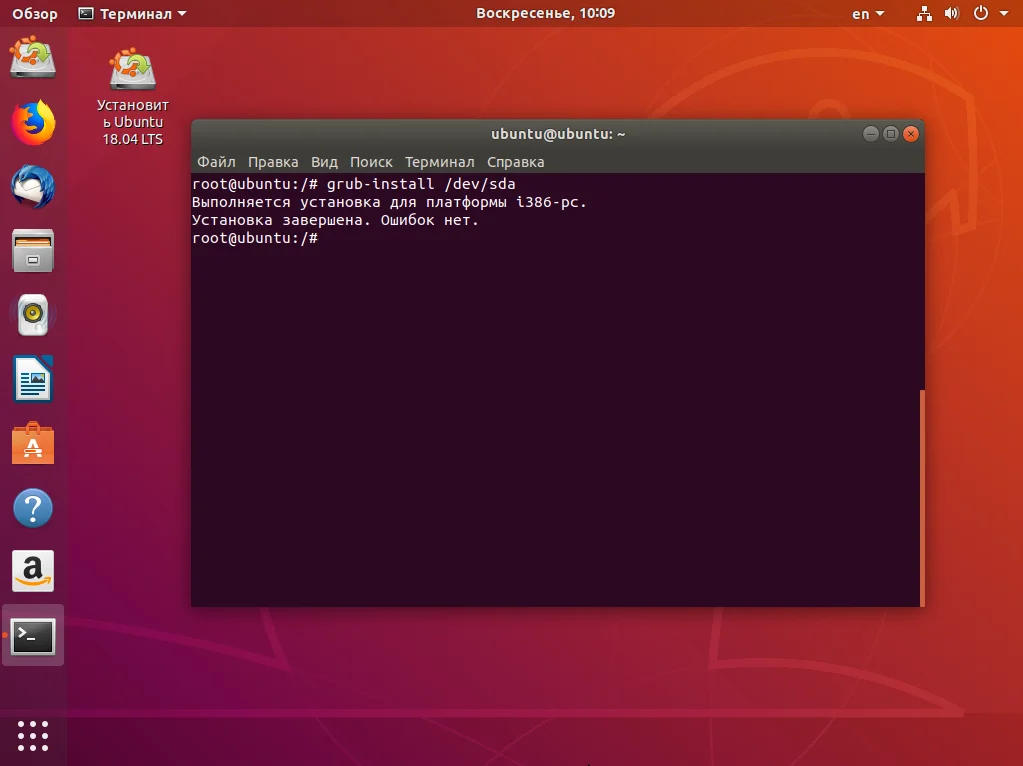Open Firefox from the dock
This screenshot has width=1023, height=766.
tap(33, 123)
